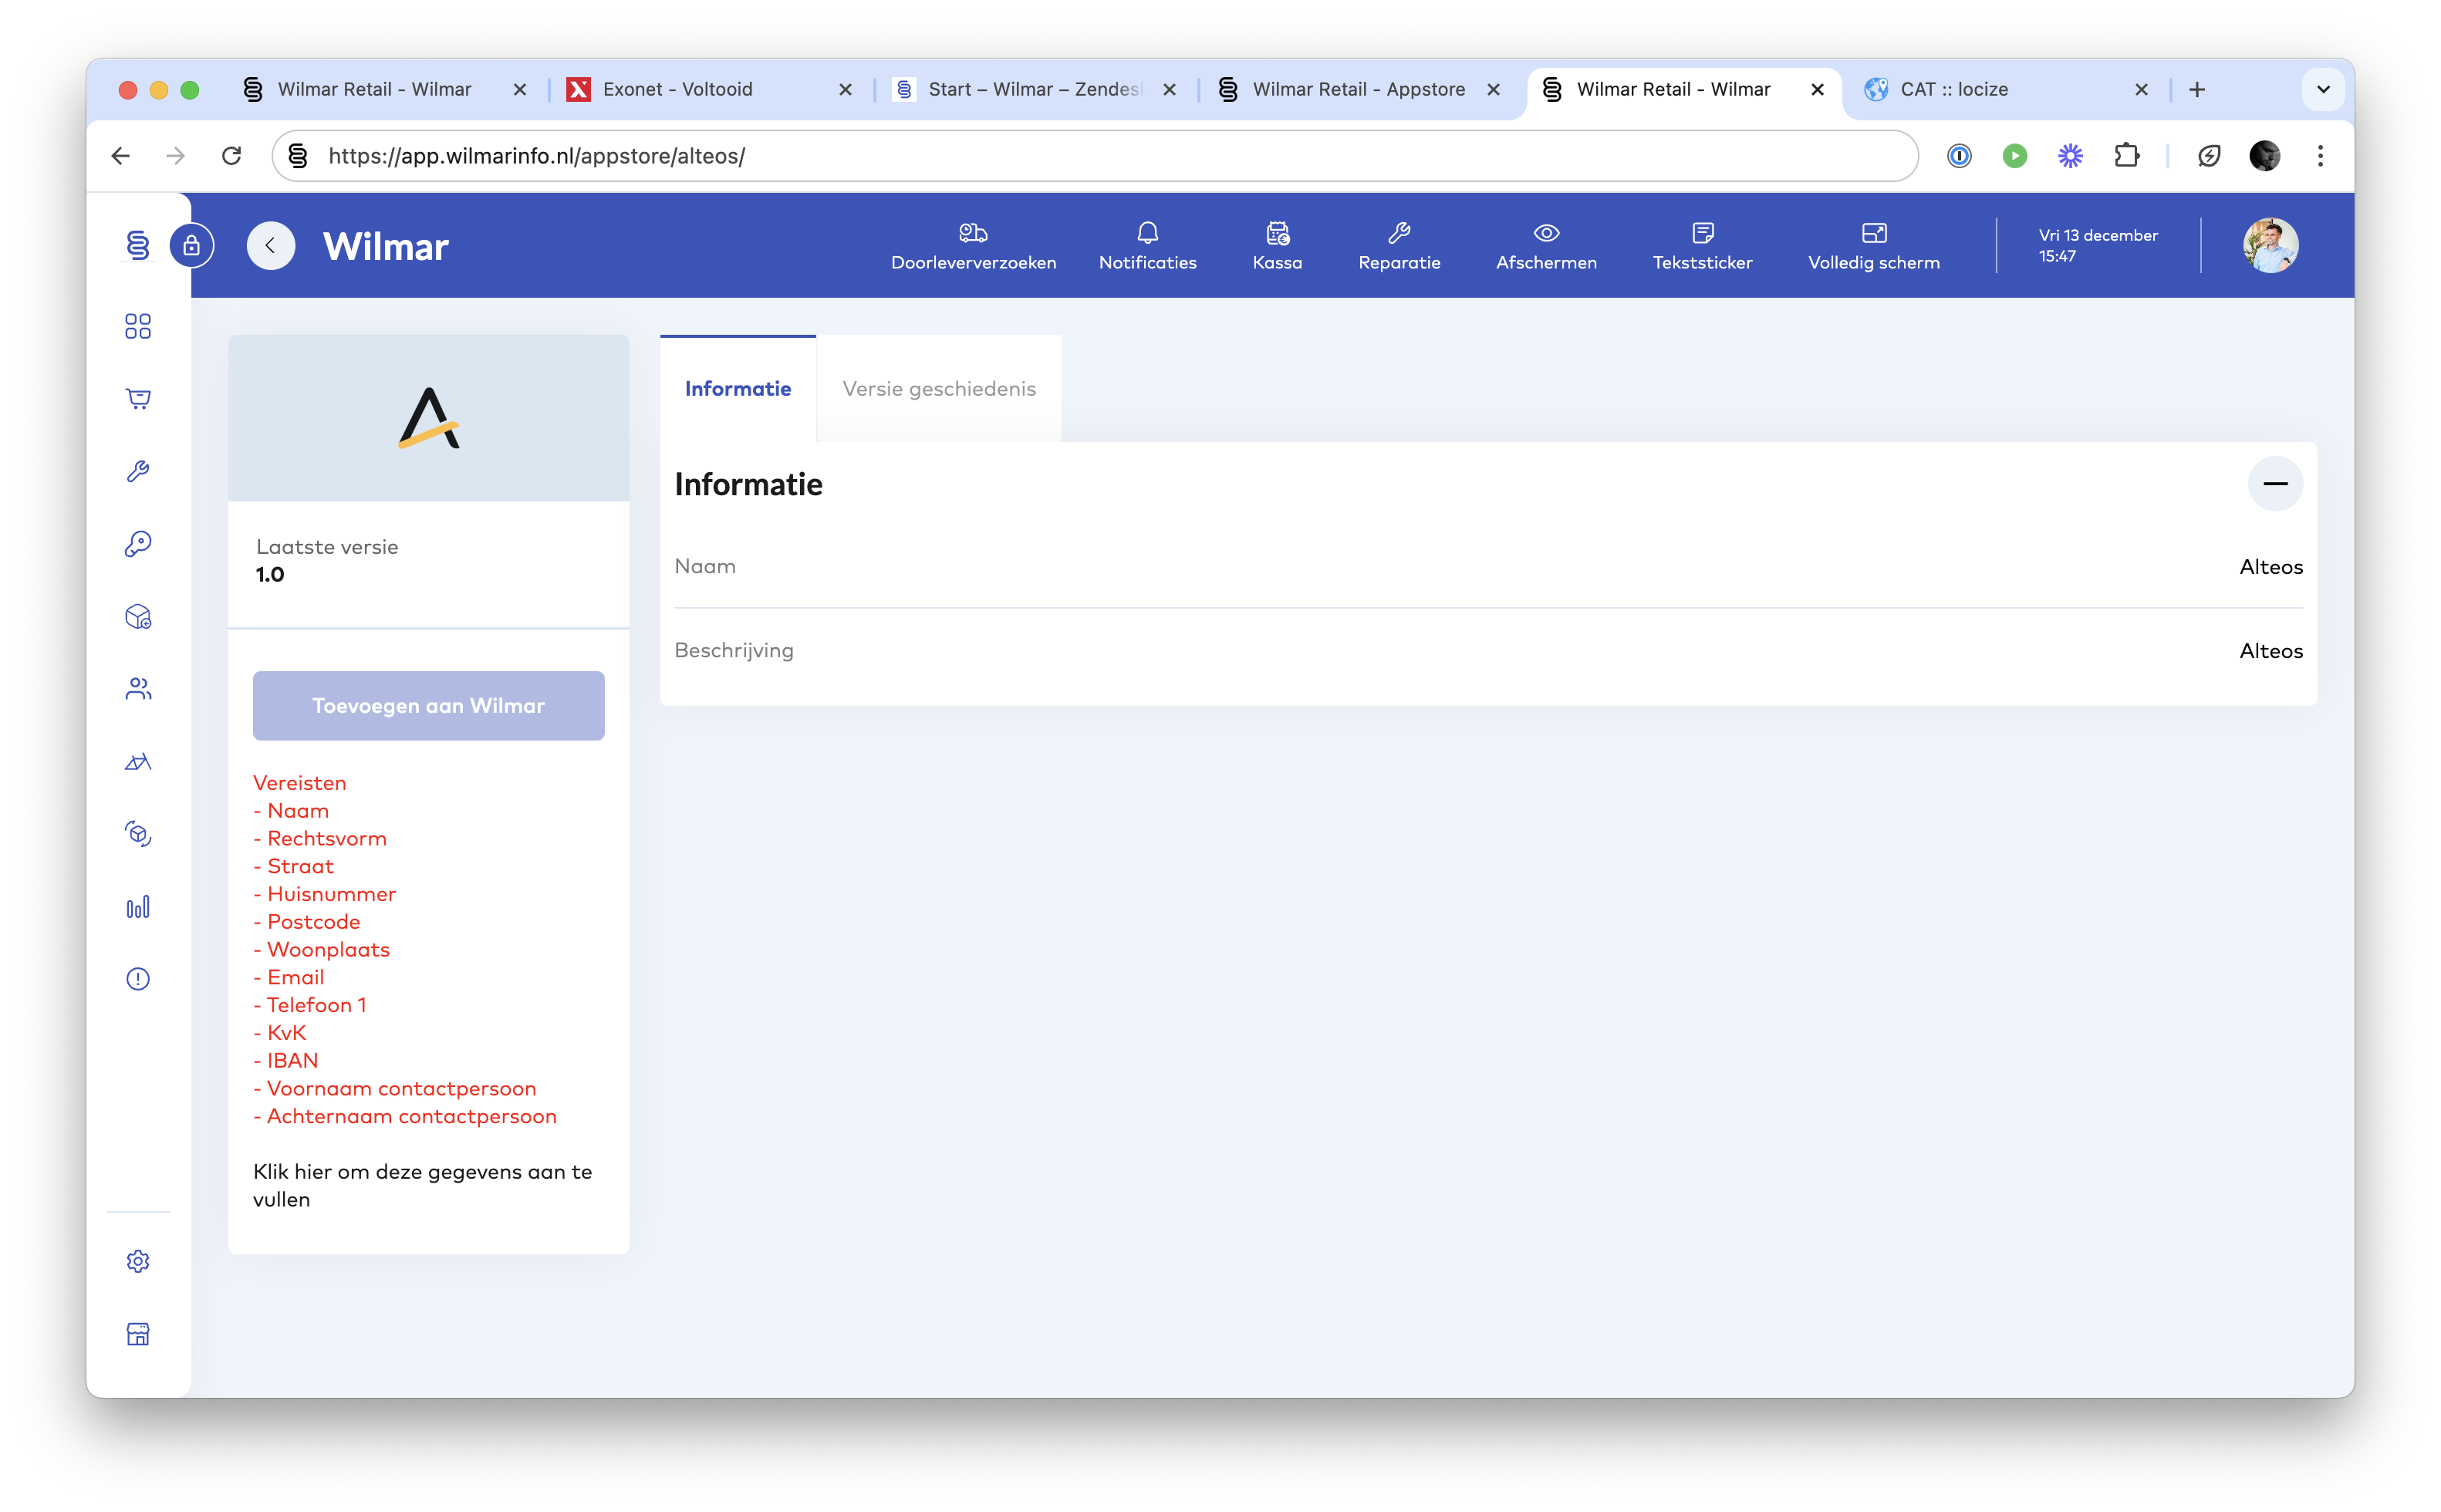
Task: Collapse the Informatie section with minus button
Action: pyautogui.click(x=2274, y=484)
